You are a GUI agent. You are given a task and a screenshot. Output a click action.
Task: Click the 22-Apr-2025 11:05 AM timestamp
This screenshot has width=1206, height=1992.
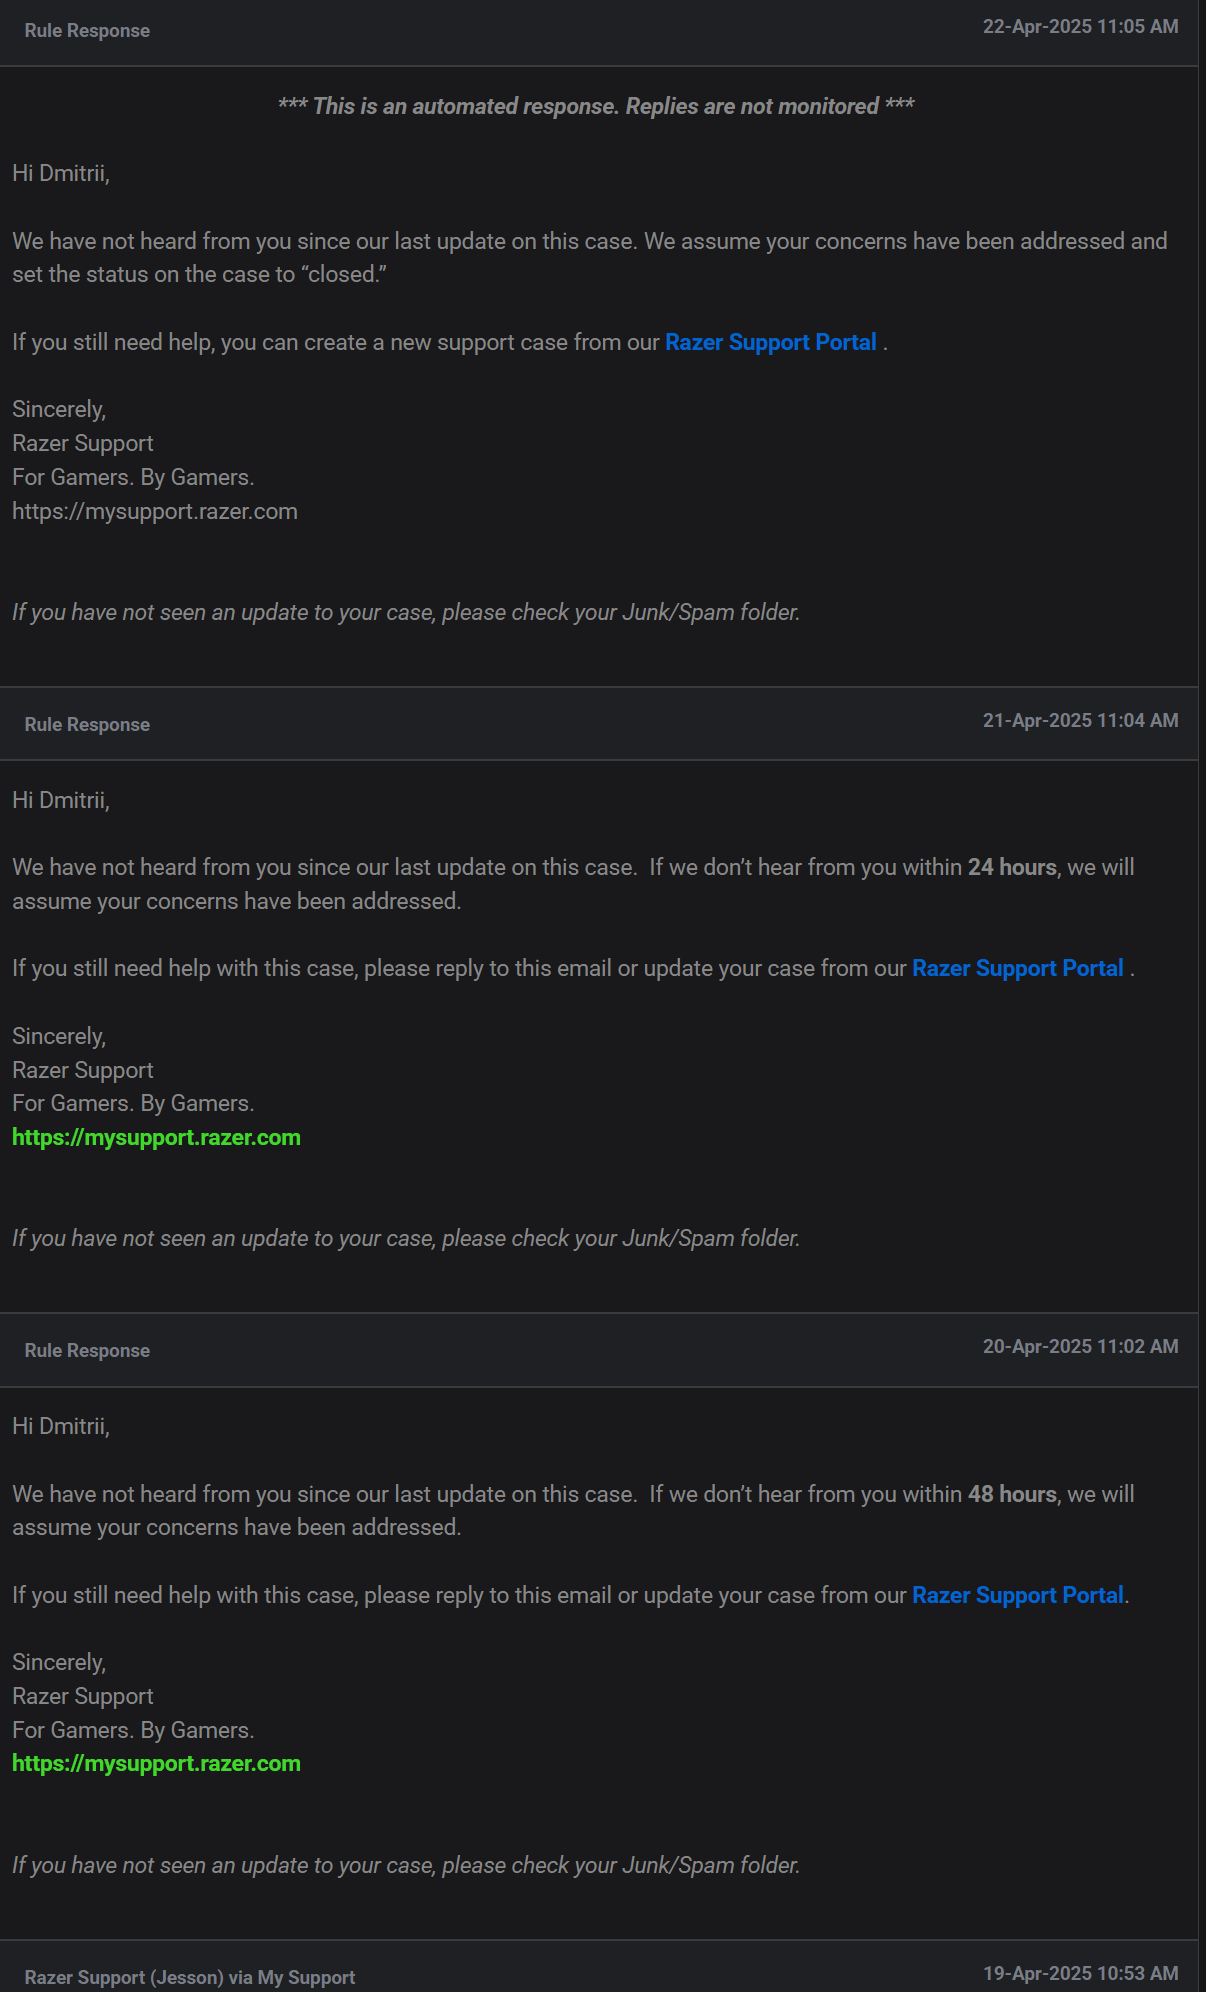tap(1080, 27)
